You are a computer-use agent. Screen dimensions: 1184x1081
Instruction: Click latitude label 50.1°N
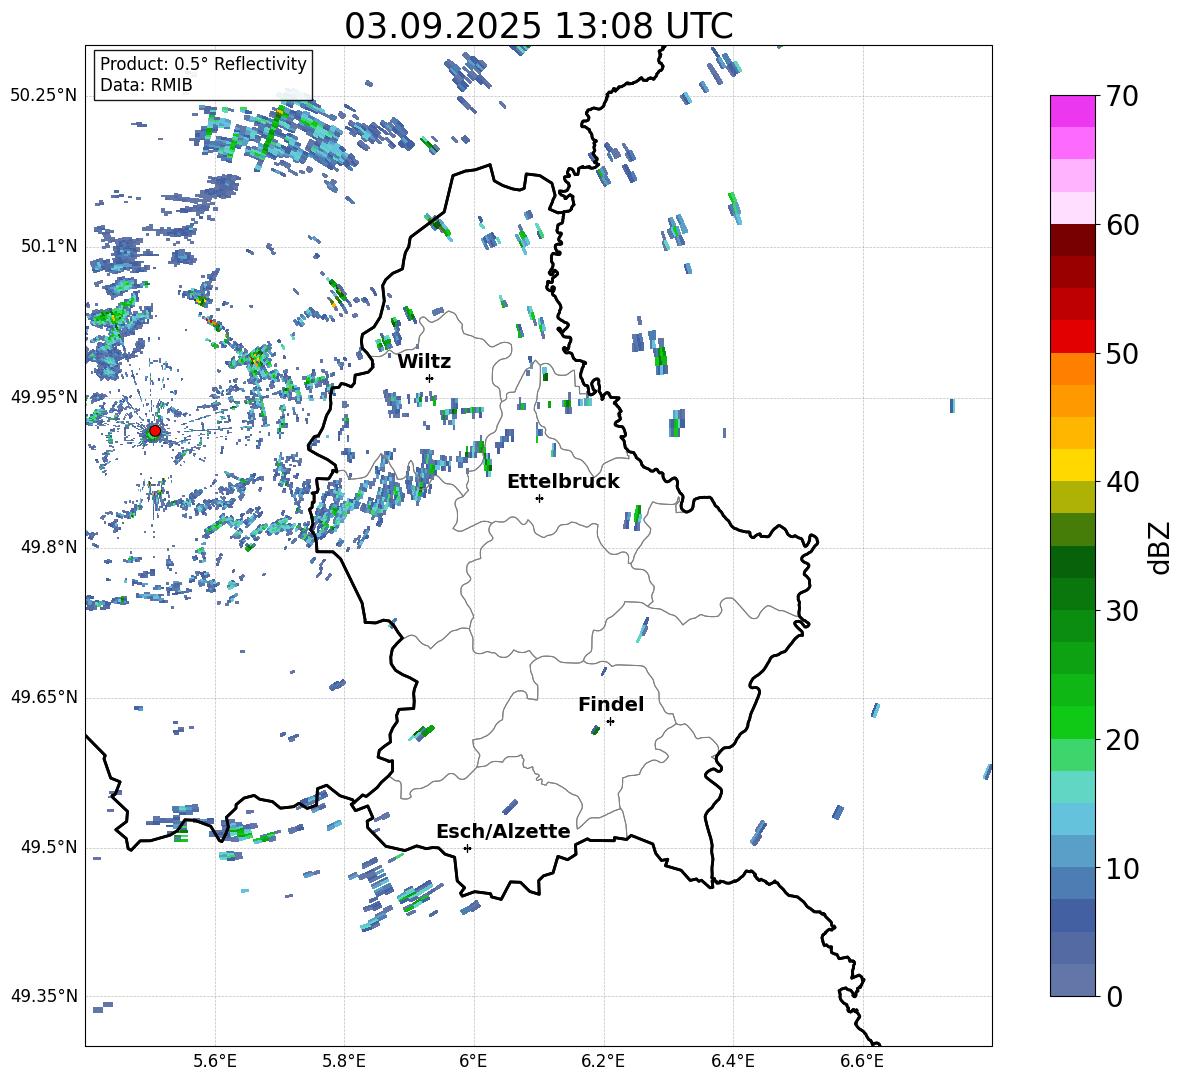(x=49, y=246)
